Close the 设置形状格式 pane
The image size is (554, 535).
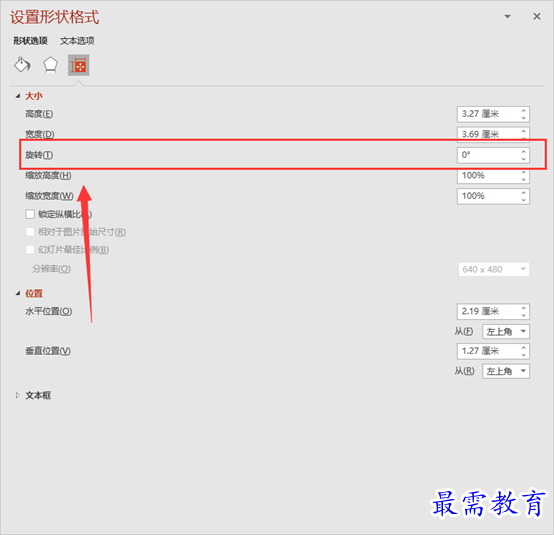point(537,16)
